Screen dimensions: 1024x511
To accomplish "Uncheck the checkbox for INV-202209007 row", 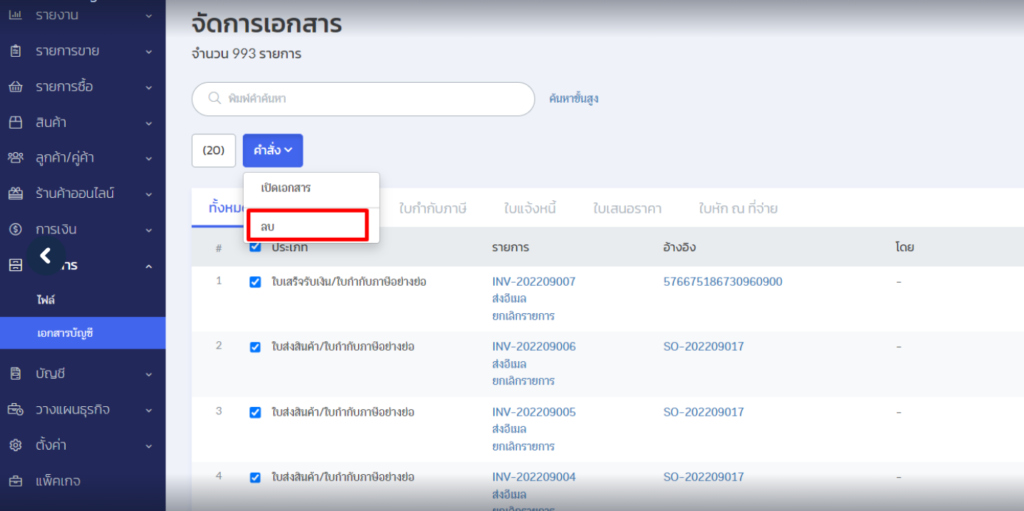I will [255, 282].
